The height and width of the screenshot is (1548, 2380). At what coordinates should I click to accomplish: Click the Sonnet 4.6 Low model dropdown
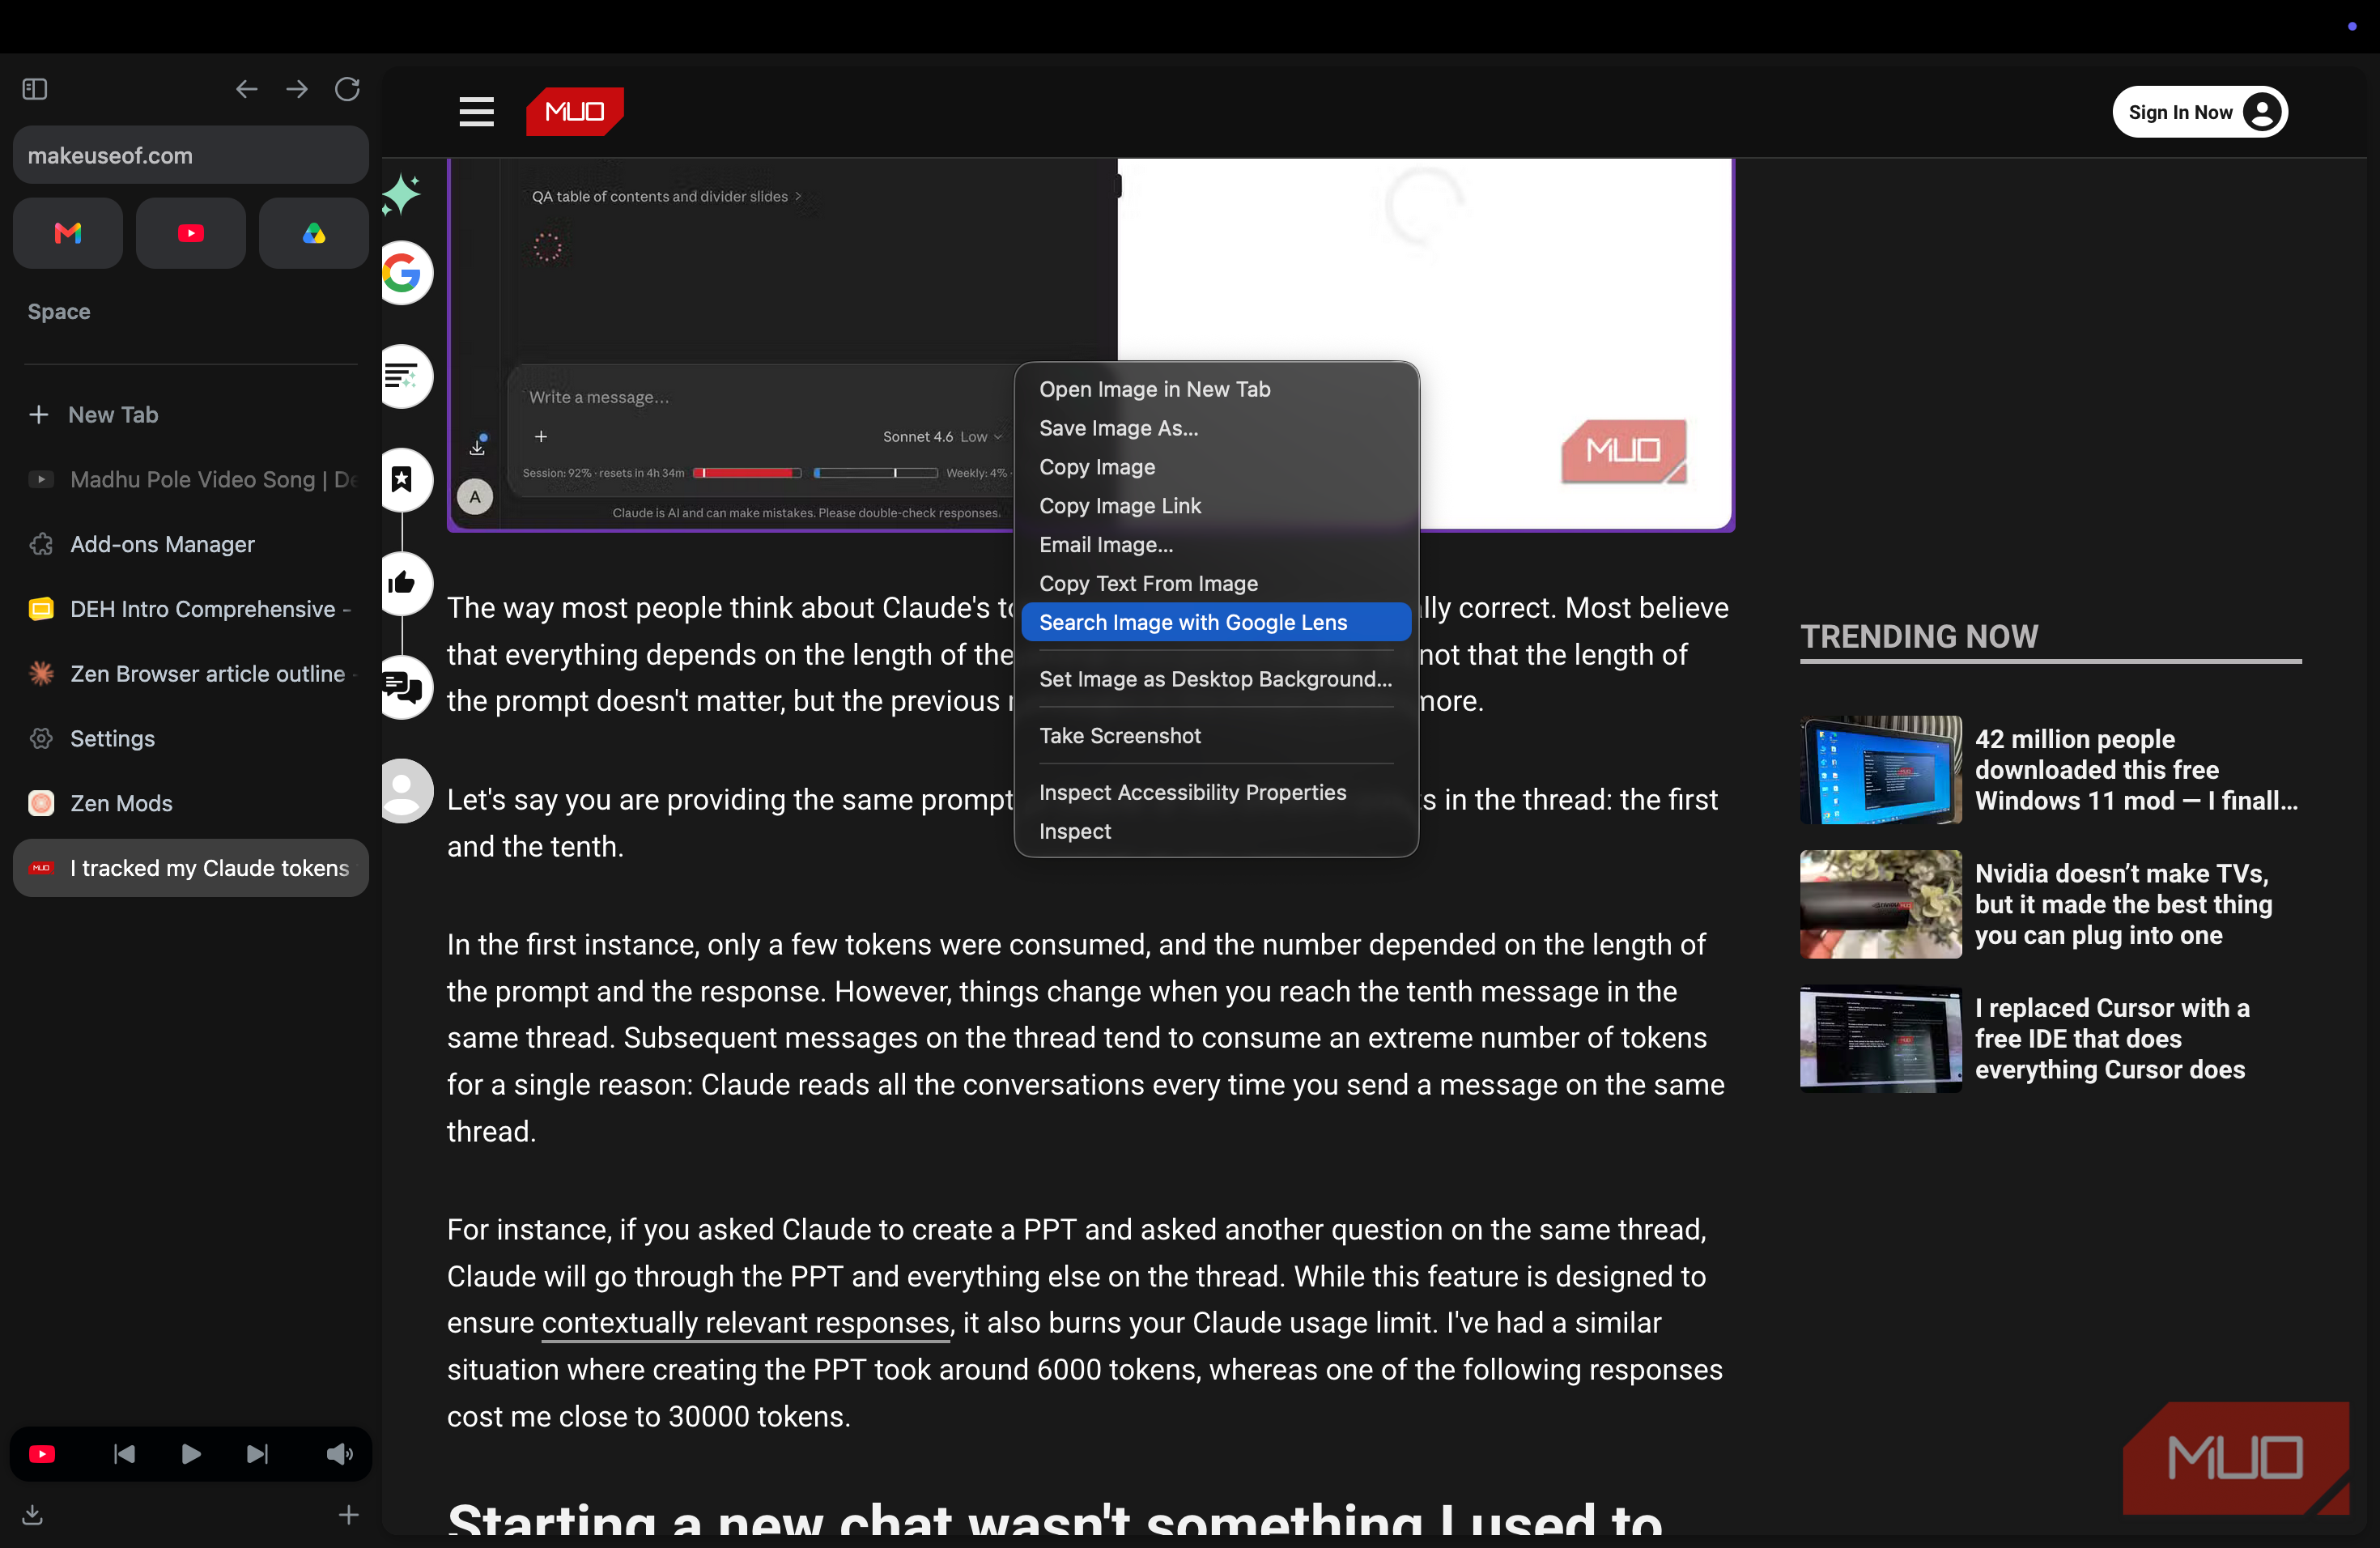point(942,437)
